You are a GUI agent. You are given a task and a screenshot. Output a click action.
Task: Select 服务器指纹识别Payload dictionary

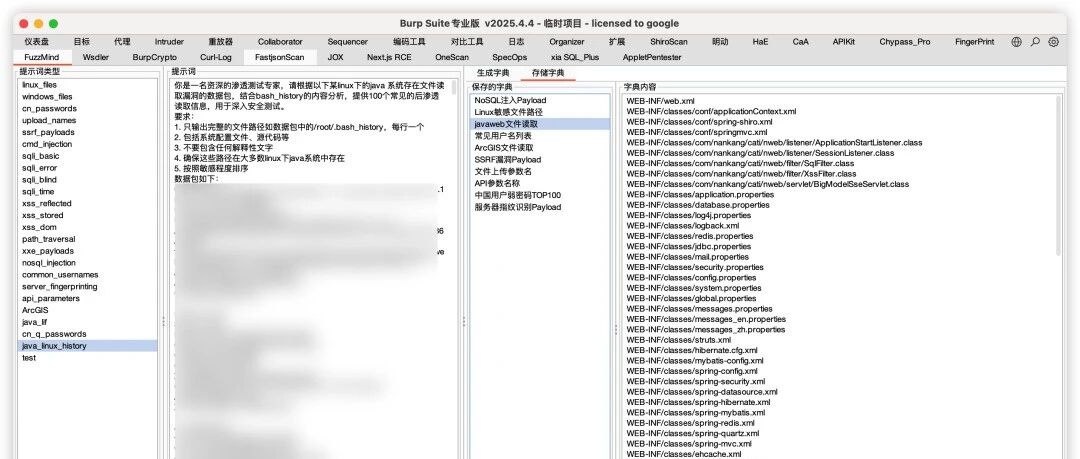tap(540, 207)
